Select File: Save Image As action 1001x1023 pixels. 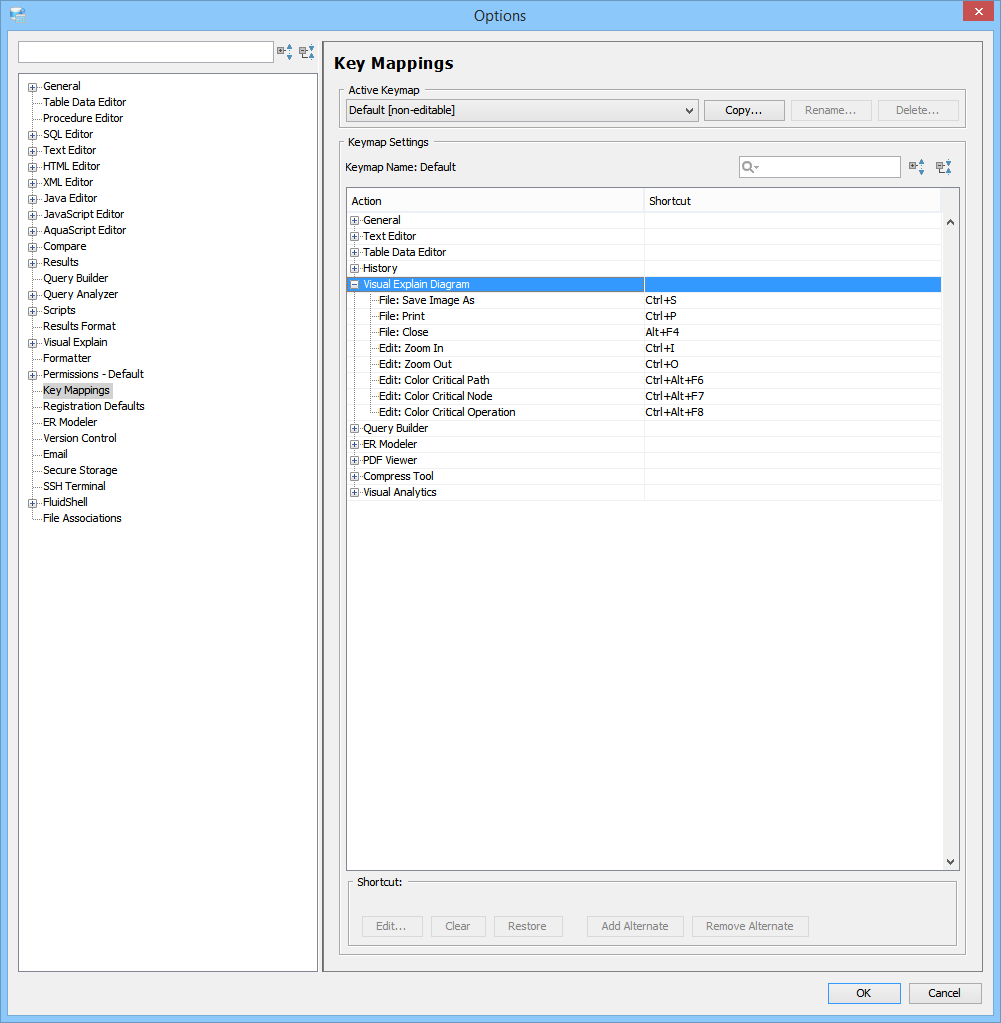[x=427, y=301]
